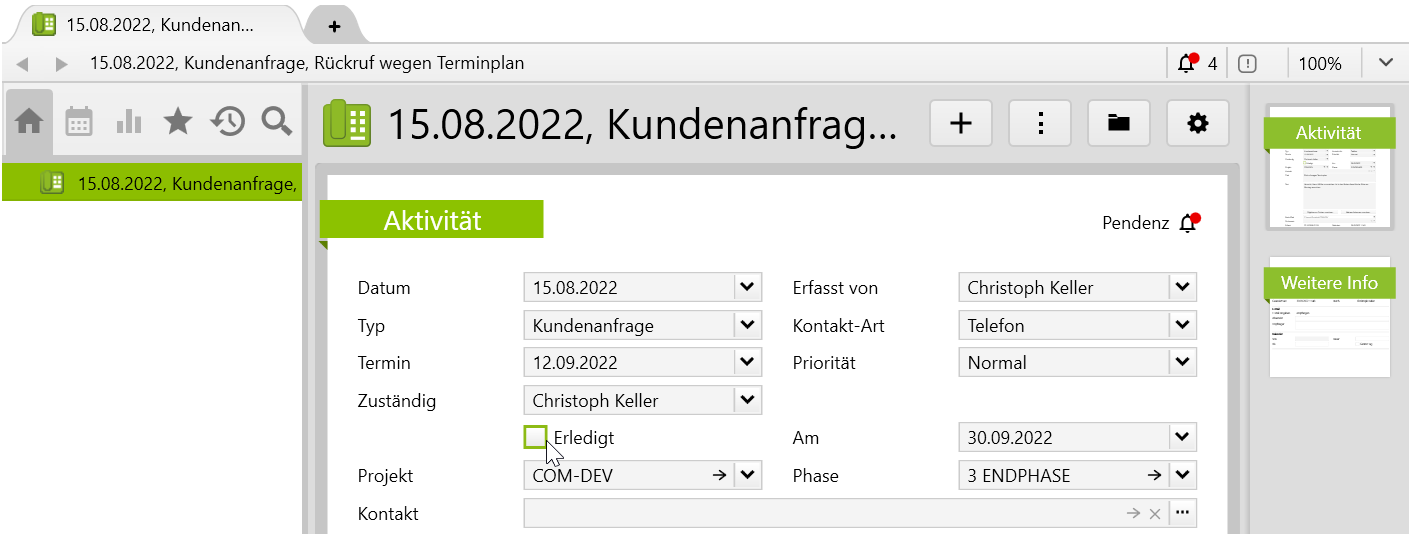This screenshot has width=1410, height=534.
Task: Open the history clock view
Action: coord(228,122)
